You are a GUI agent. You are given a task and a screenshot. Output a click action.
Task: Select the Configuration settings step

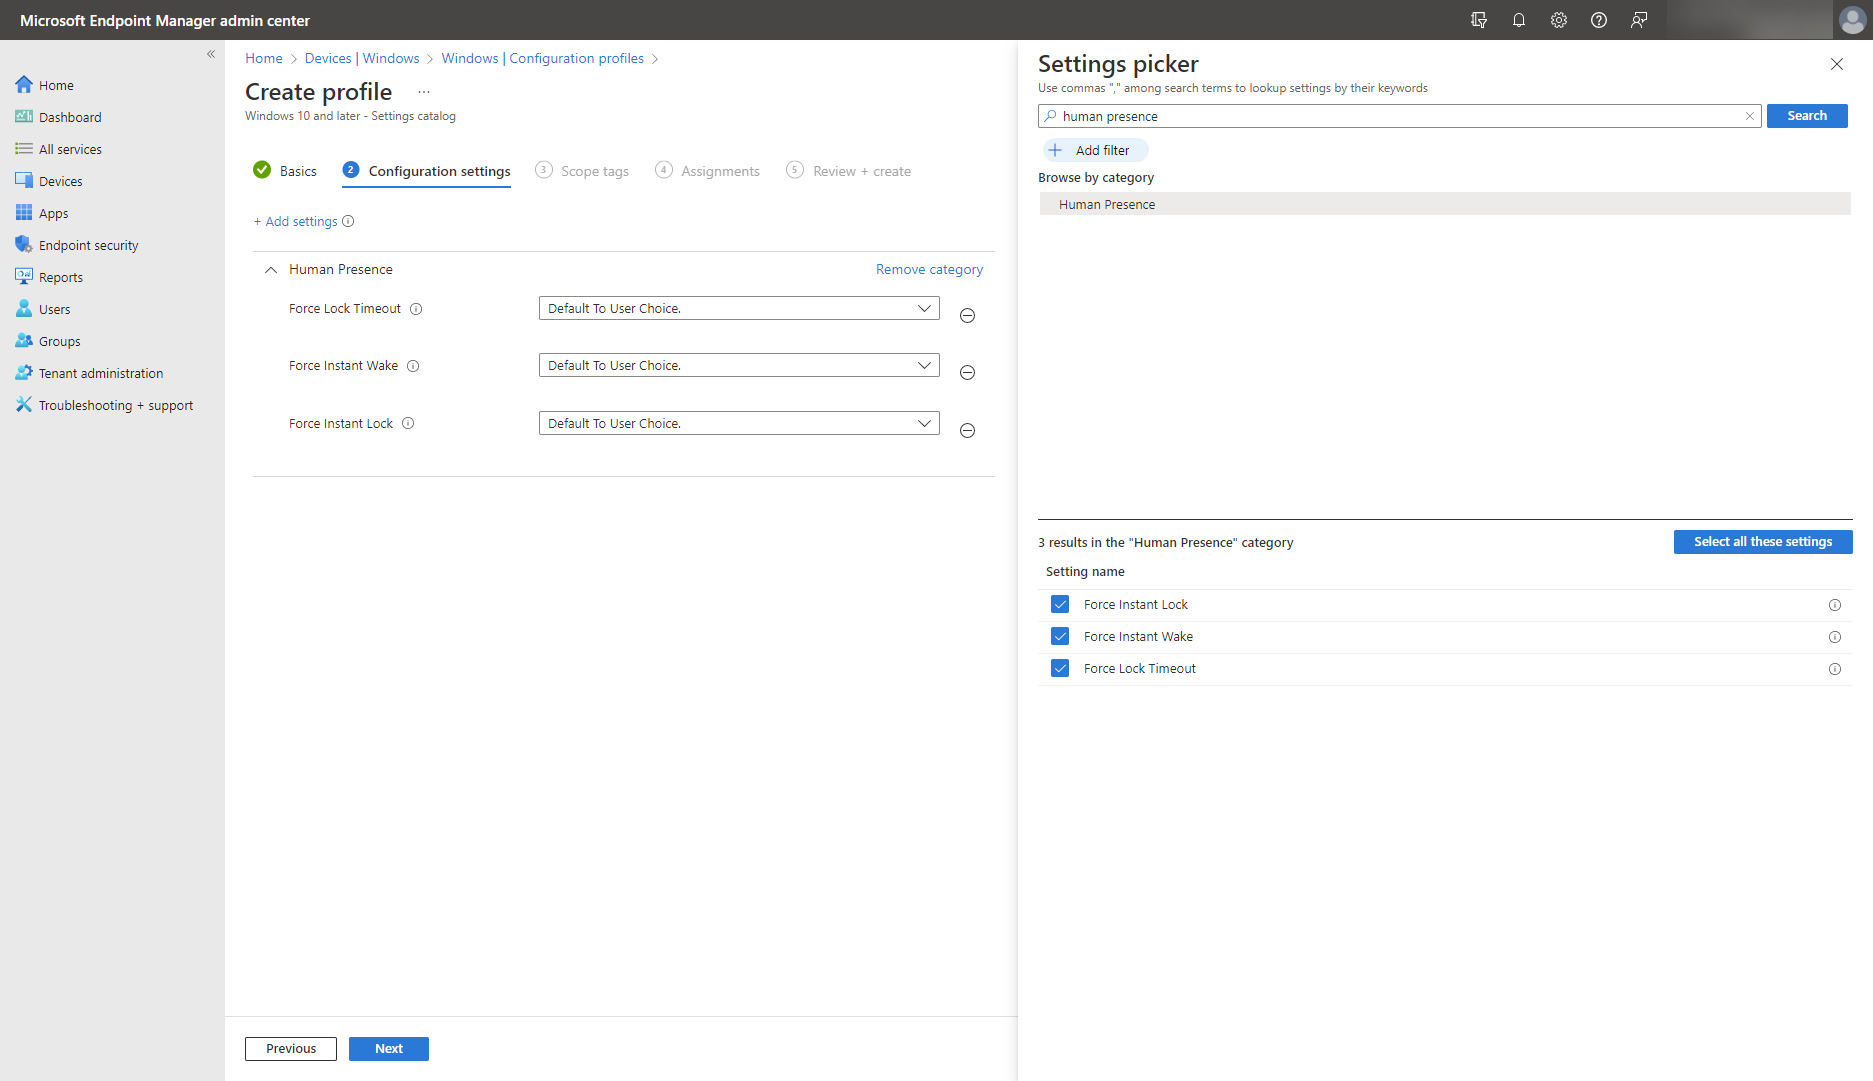point(427,171)
